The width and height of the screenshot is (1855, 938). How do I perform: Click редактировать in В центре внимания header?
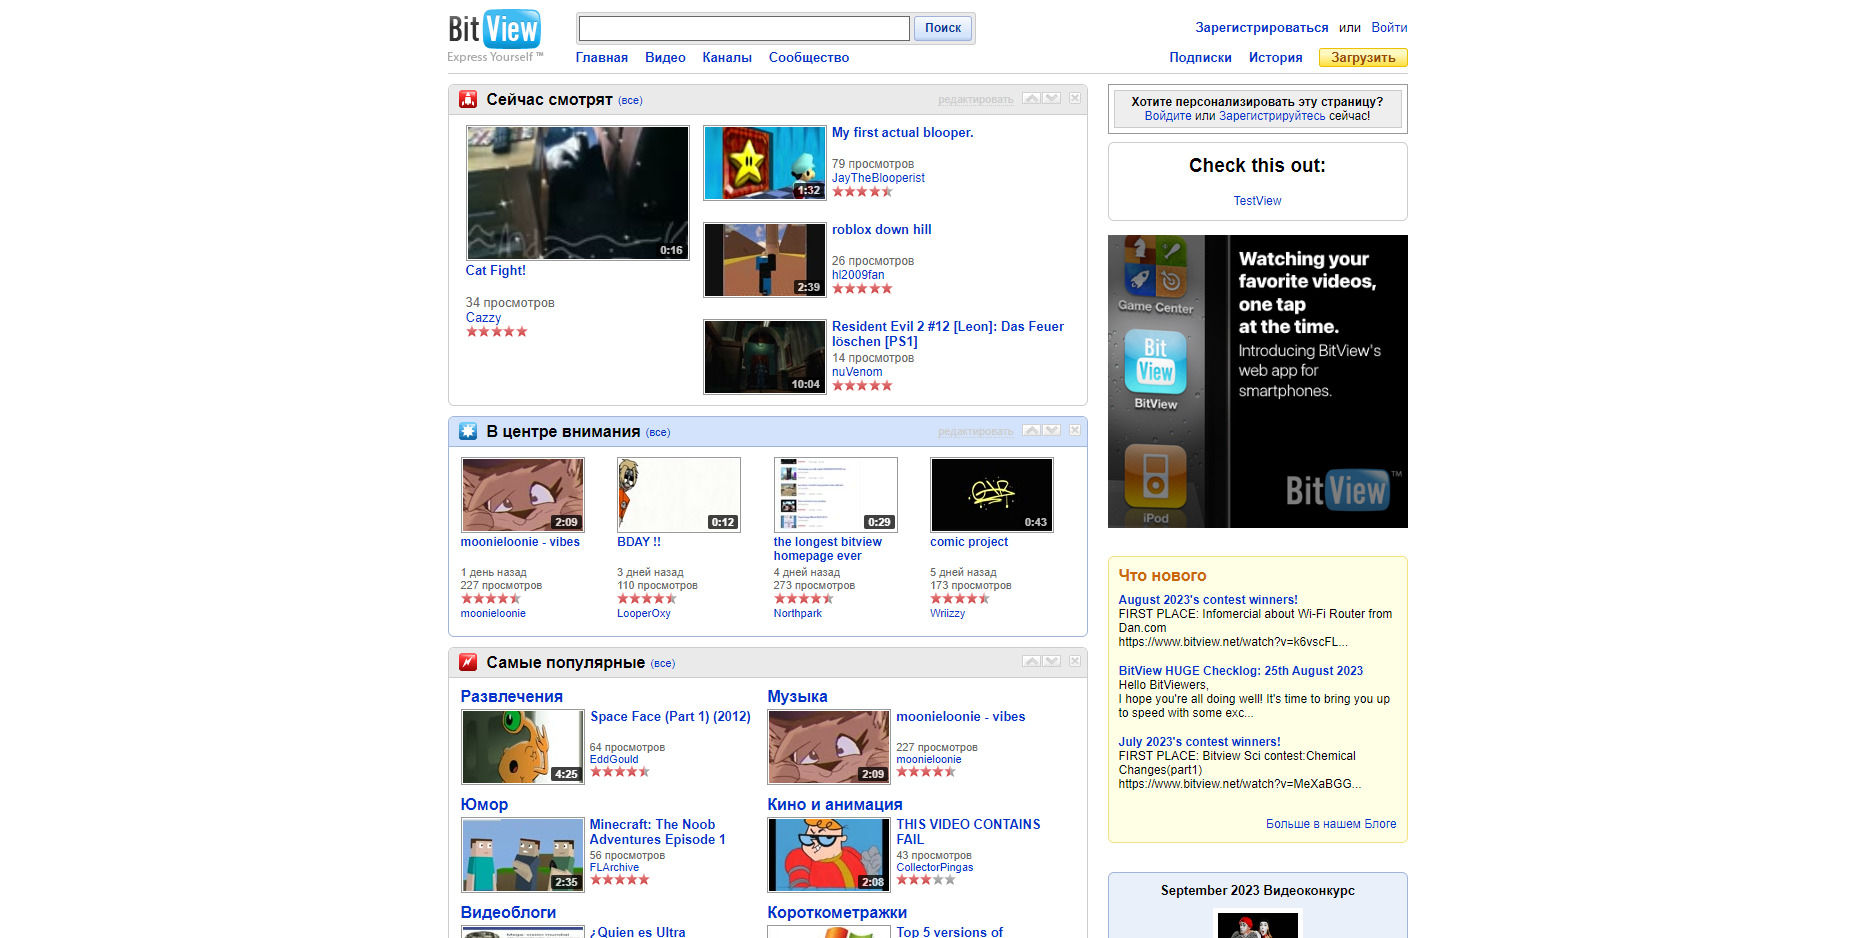click(976, 432)
